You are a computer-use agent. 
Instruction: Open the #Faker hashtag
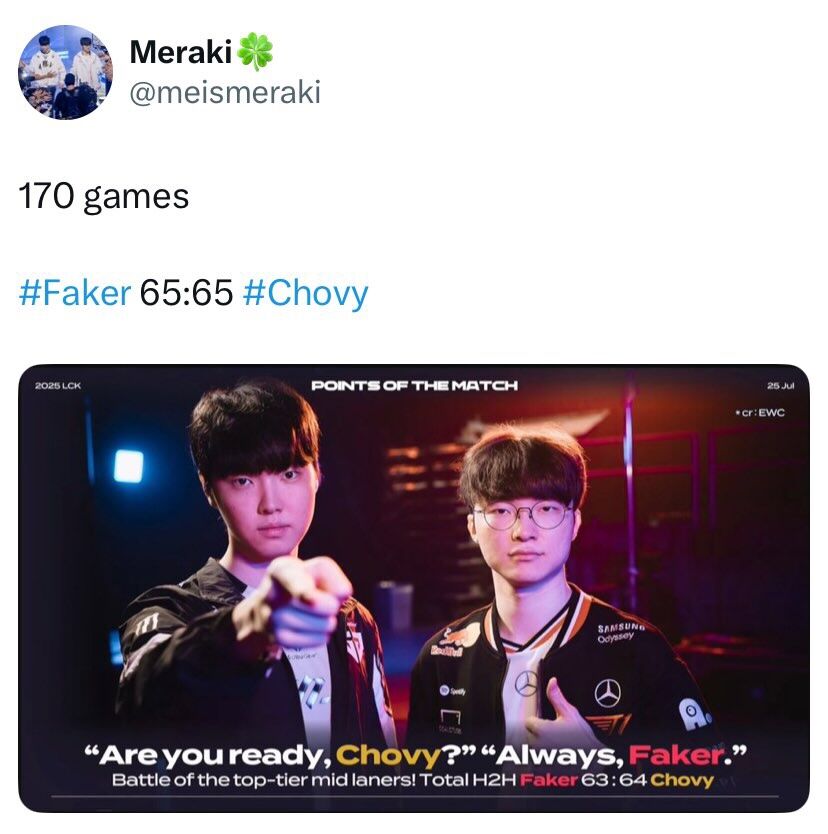point(74,293)
